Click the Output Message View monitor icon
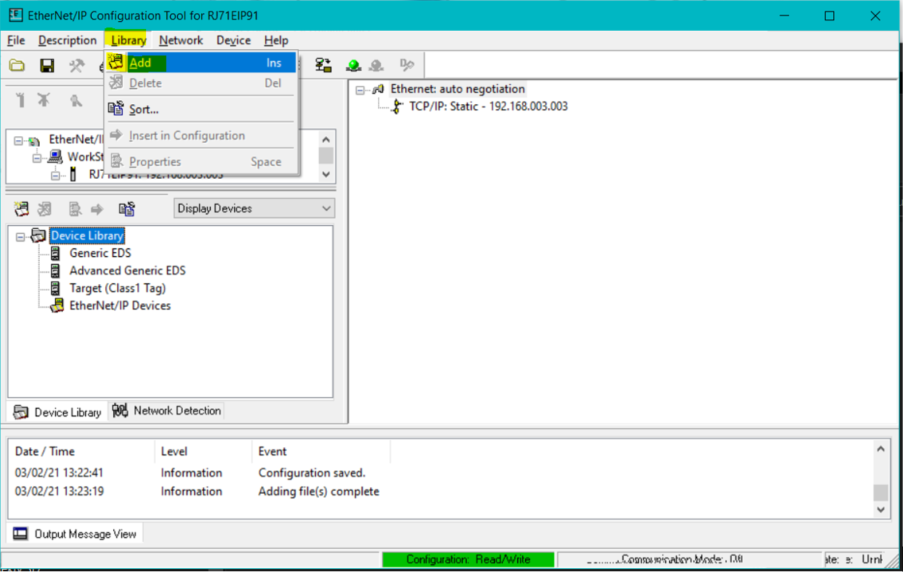Image resolution: width=903 pixels, height=572 pixels. coord(20,533)
